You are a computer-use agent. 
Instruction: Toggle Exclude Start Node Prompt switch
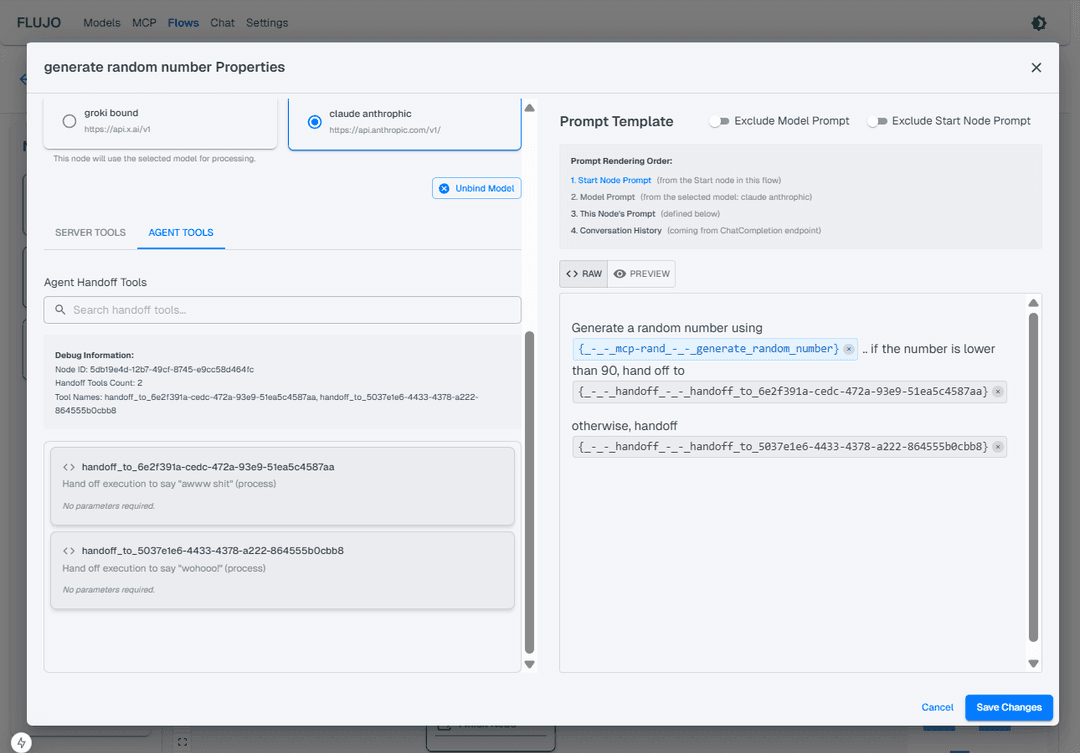(x=877, y=121)
